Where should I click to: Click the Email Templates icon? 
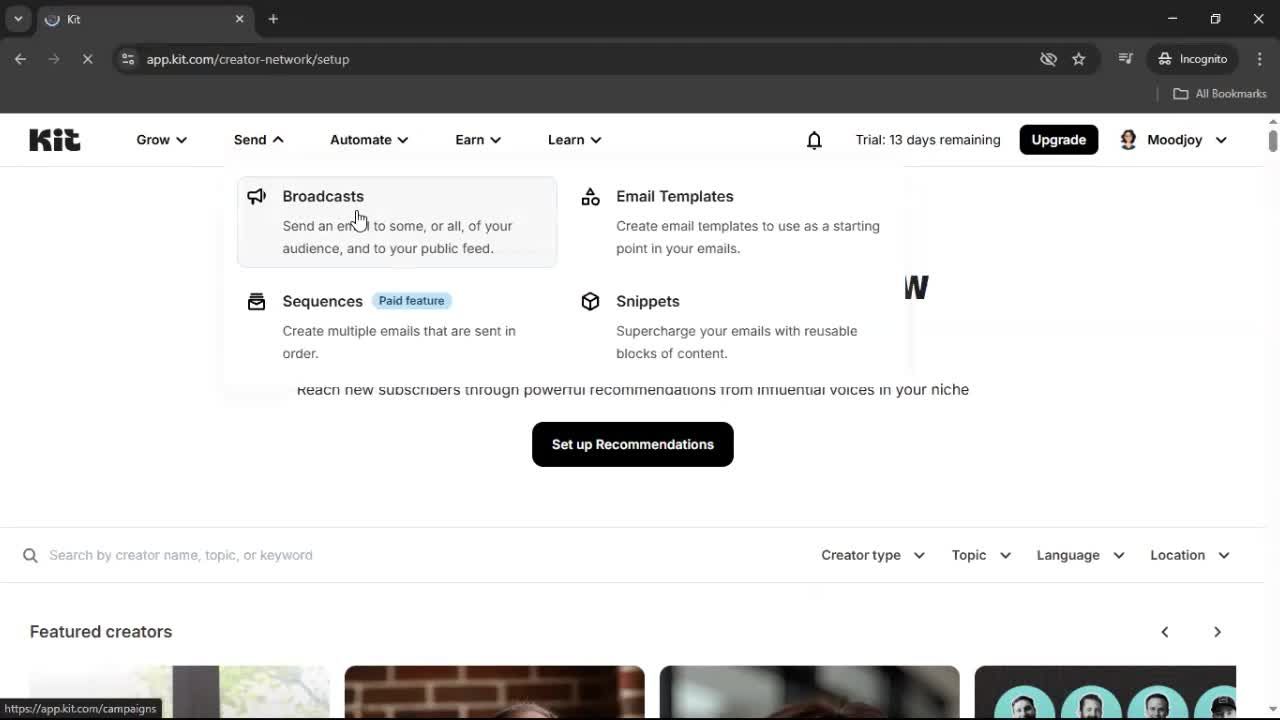pos(590,196)
